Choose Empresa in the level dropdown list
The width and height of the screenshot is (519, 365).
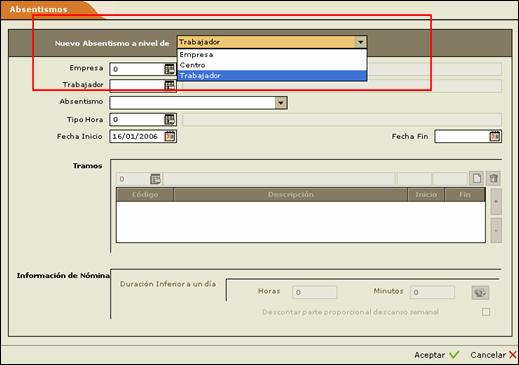[272, 54]
